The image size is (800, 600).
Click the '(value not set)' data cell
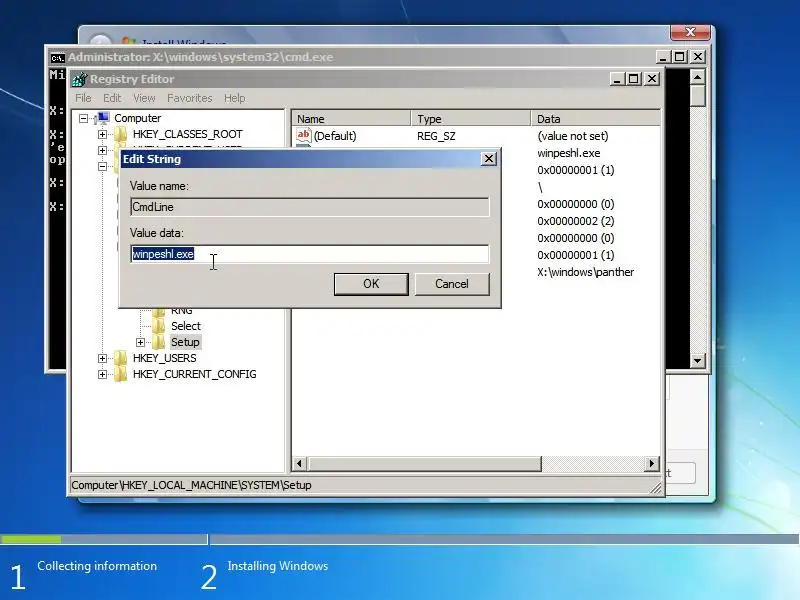572,136
